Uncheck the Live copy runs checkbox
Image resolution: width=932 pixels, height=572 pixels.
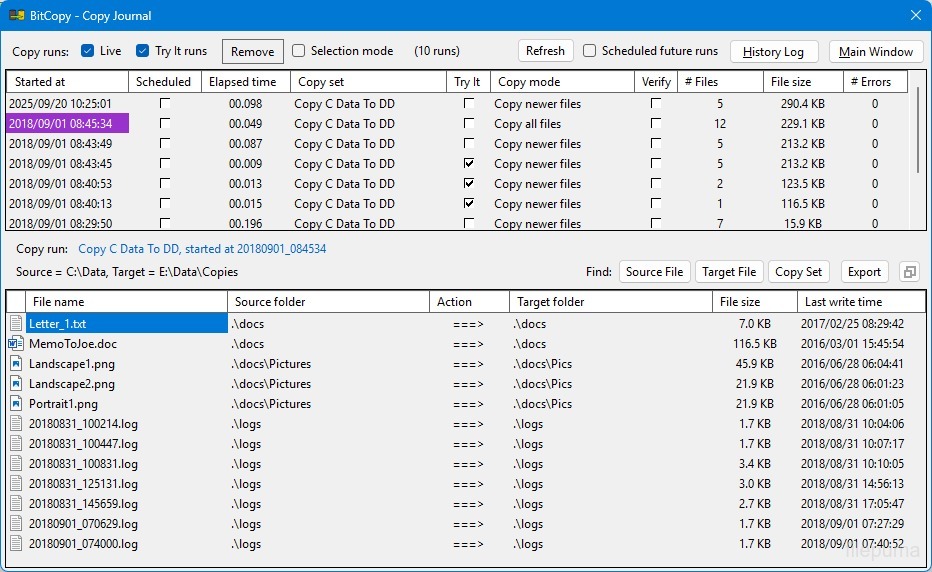88,51
